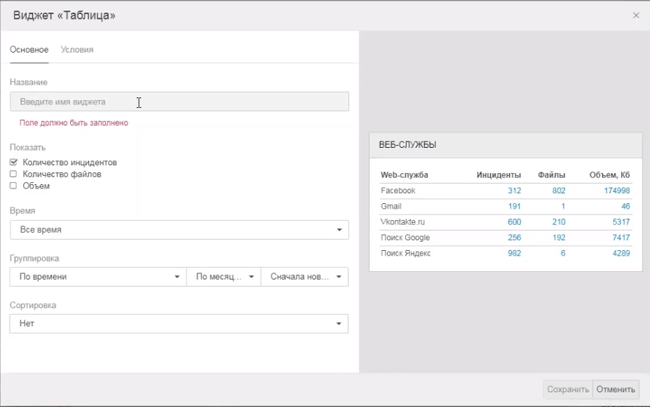Select the Основное tab

pyautogui.click(x=29, y=49)
